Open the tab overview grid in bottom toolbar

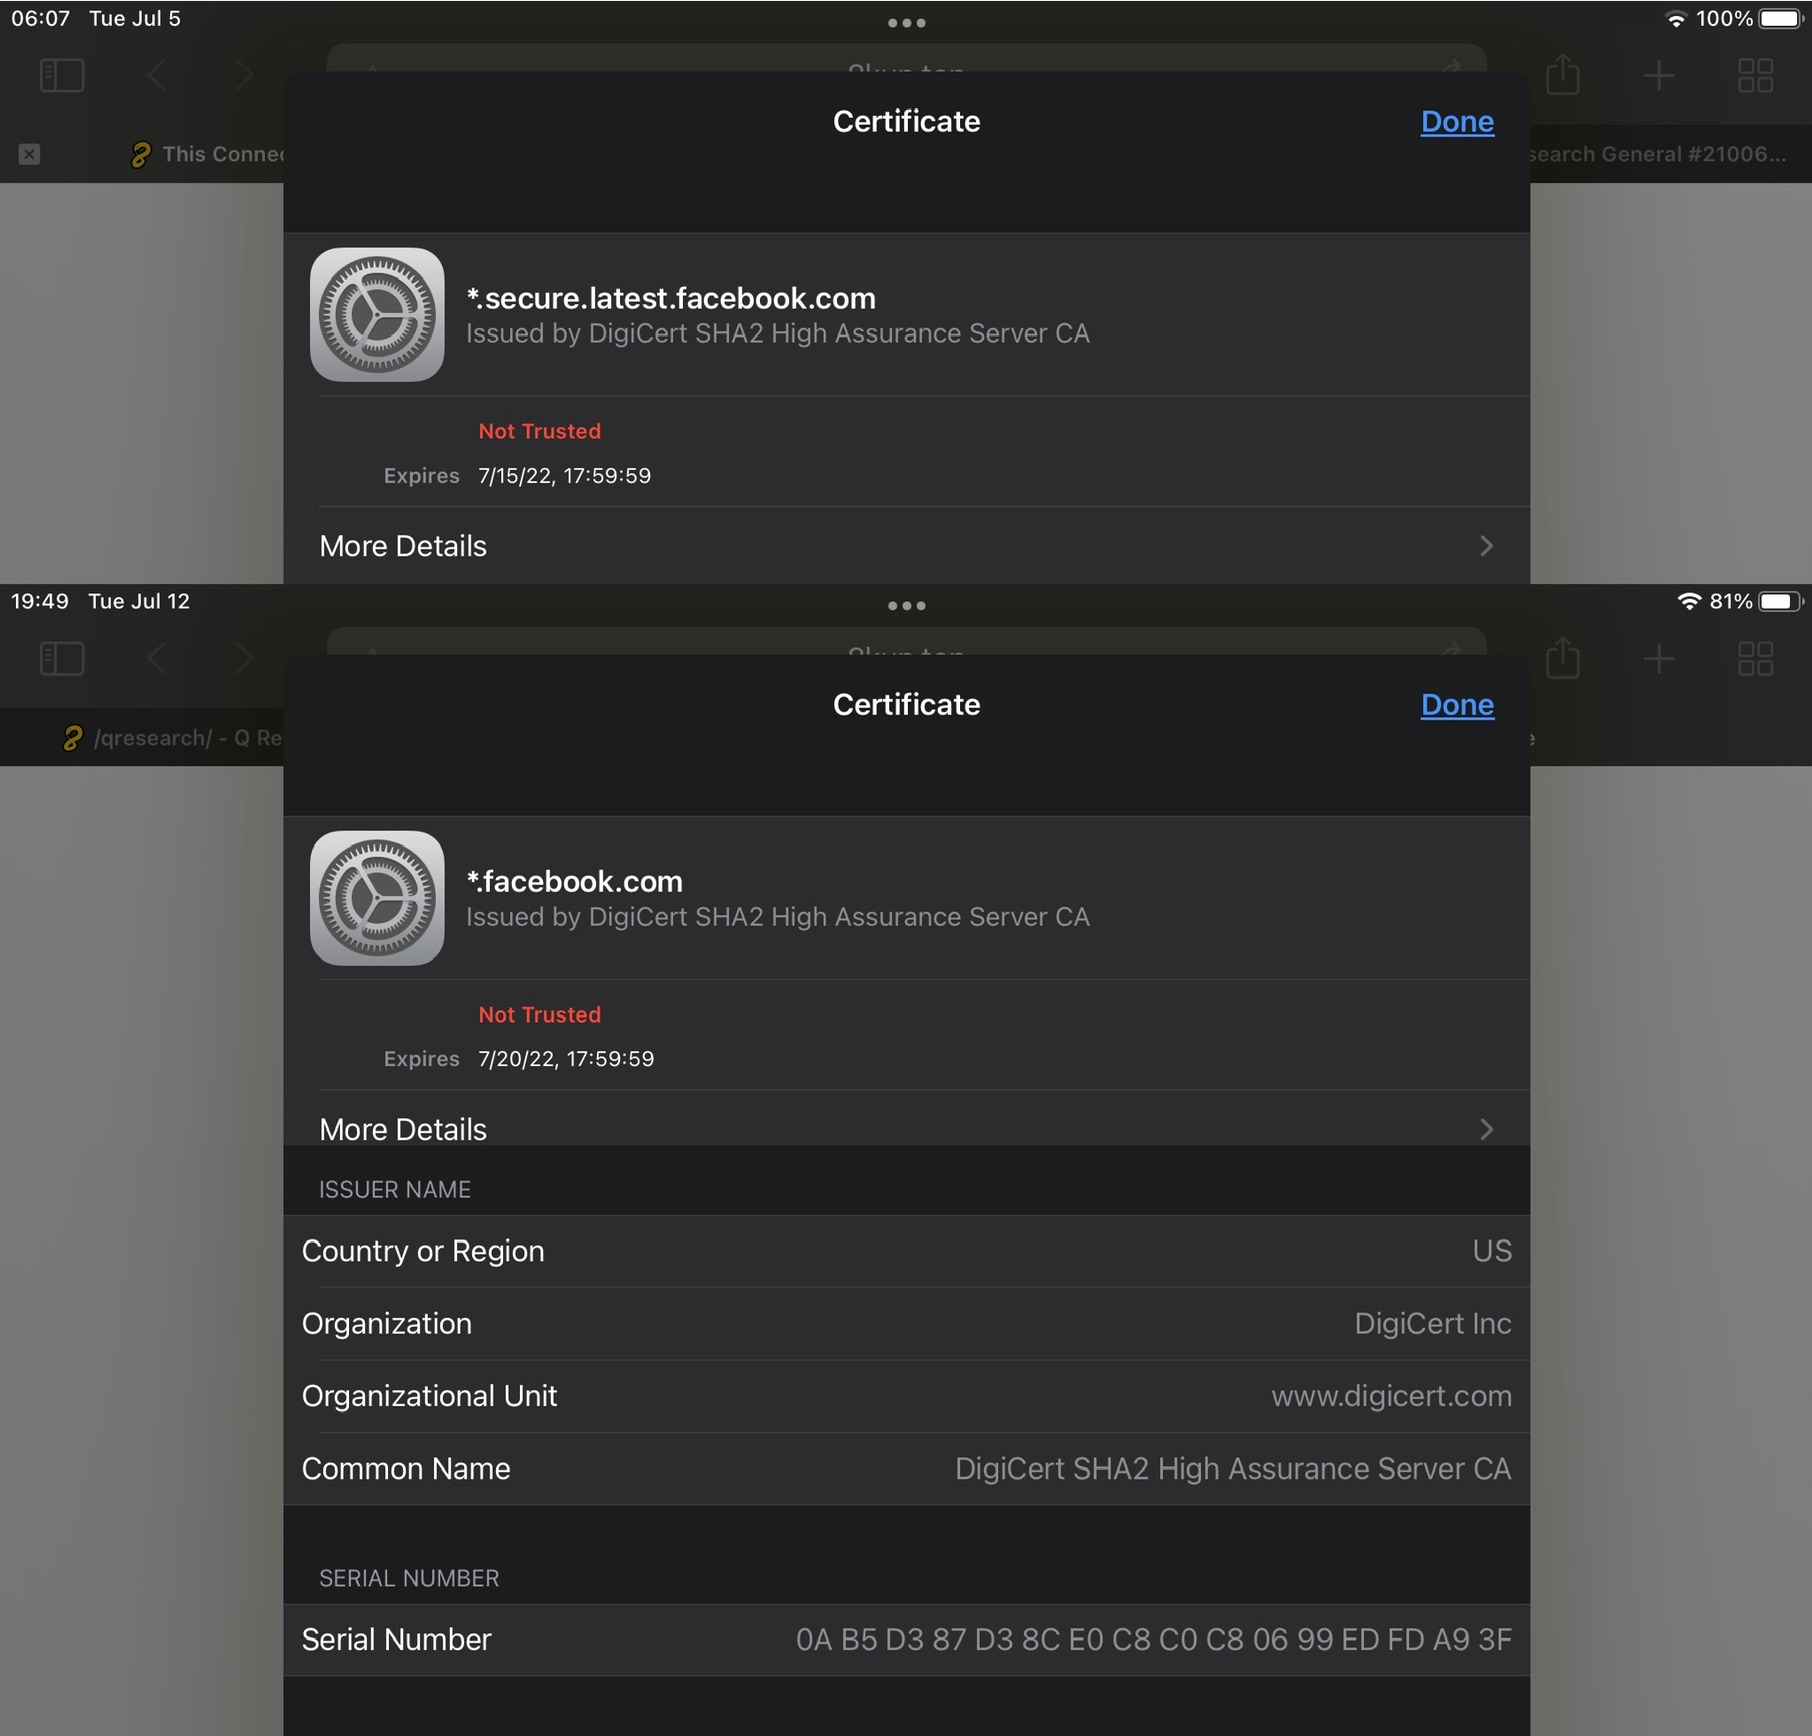[1755, 659]
